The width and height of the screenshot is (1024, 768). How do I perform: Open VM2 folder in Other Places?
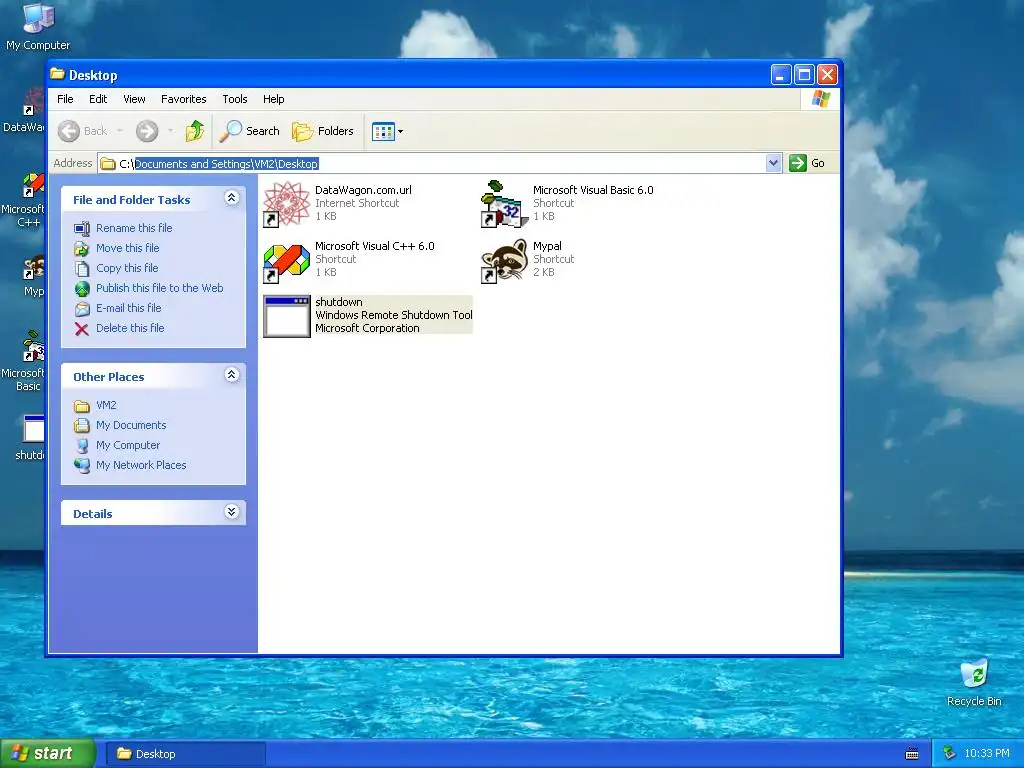(106, 406)
